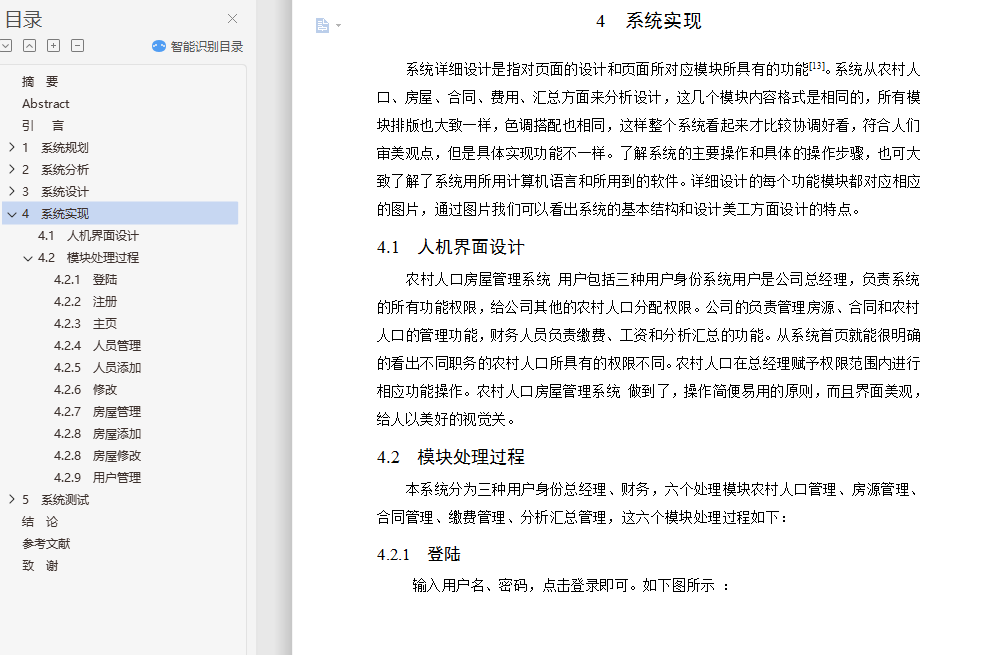The image size is (994, 655).
Task: Jump to 致 谢 in outline
Action: 40,566
